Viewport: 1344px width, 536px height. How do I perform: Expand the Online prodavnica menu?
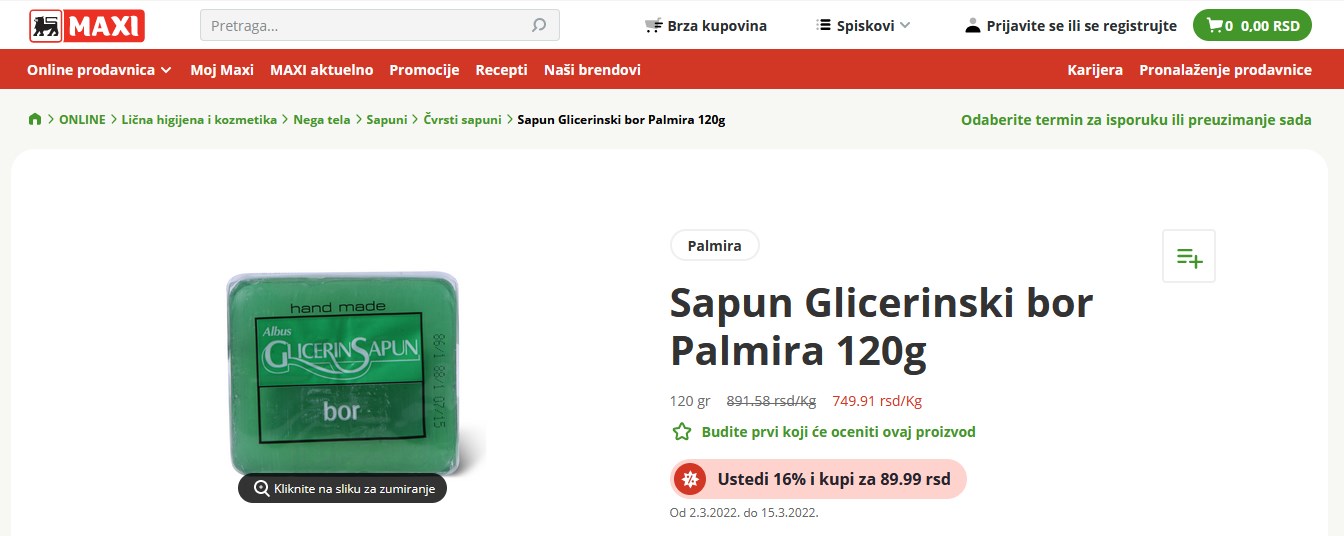[x=99, y=70]
